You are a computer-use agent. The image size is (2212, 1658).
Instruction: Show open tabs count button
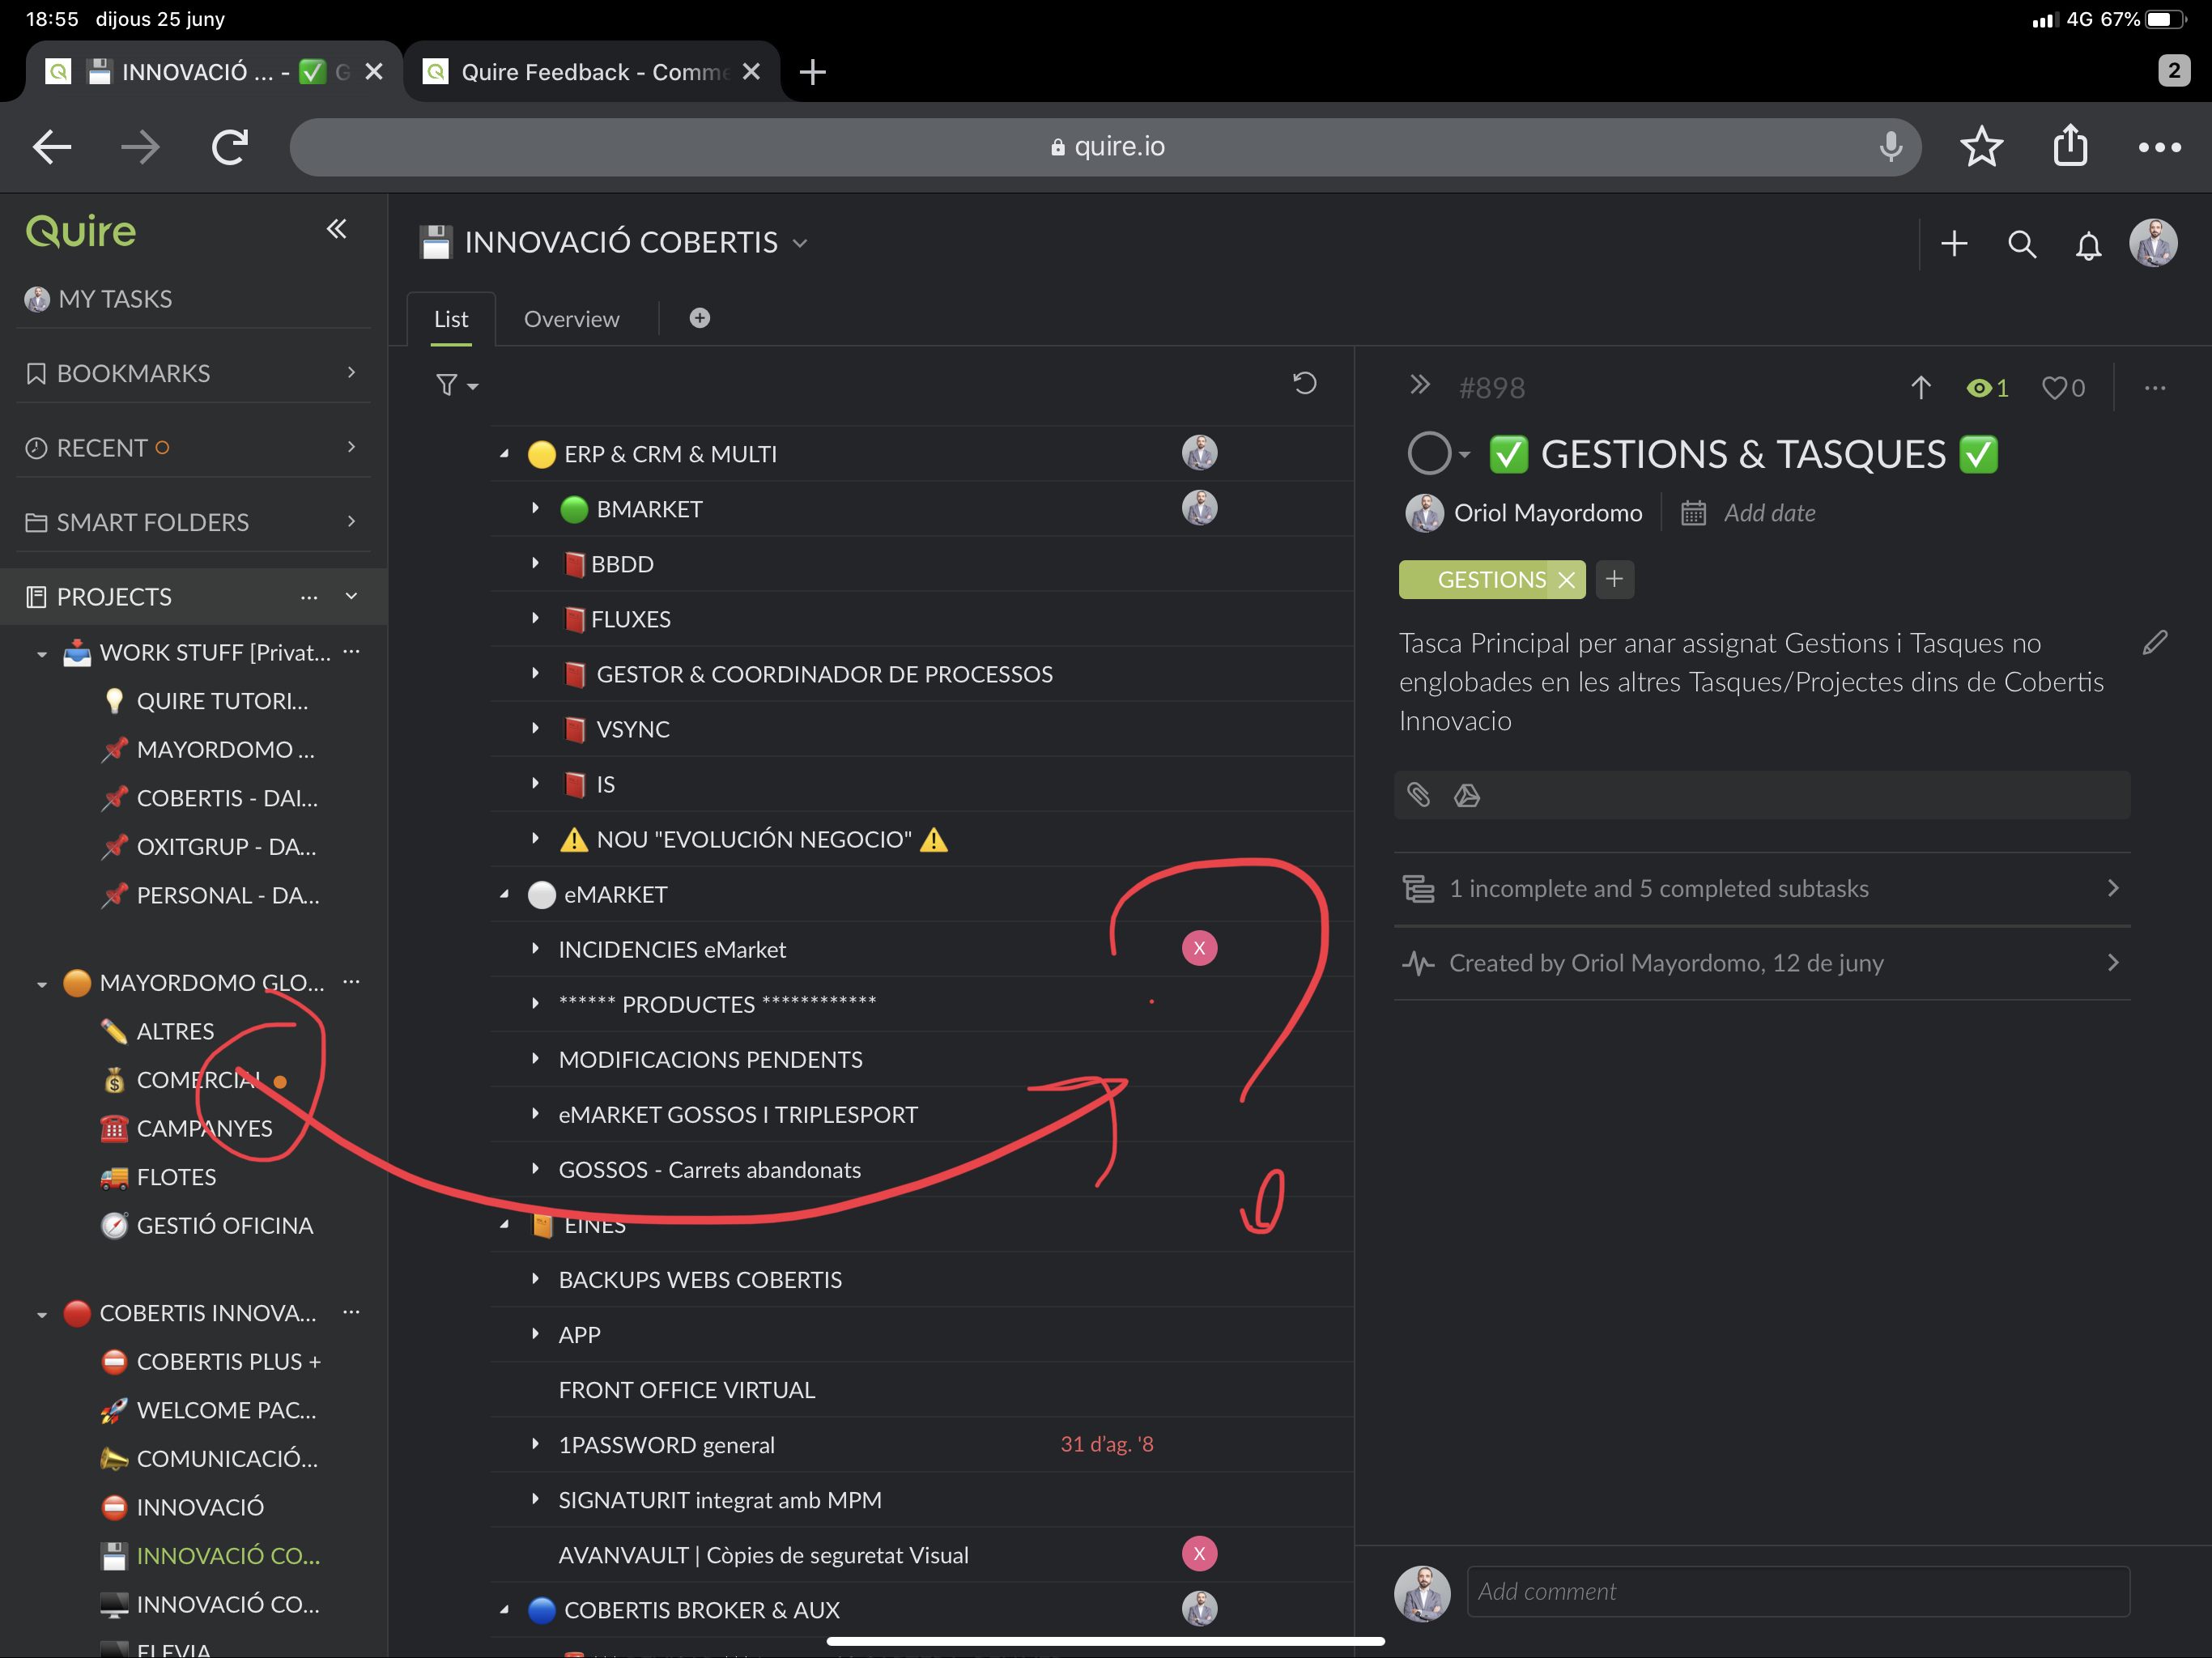(2173, 71)
